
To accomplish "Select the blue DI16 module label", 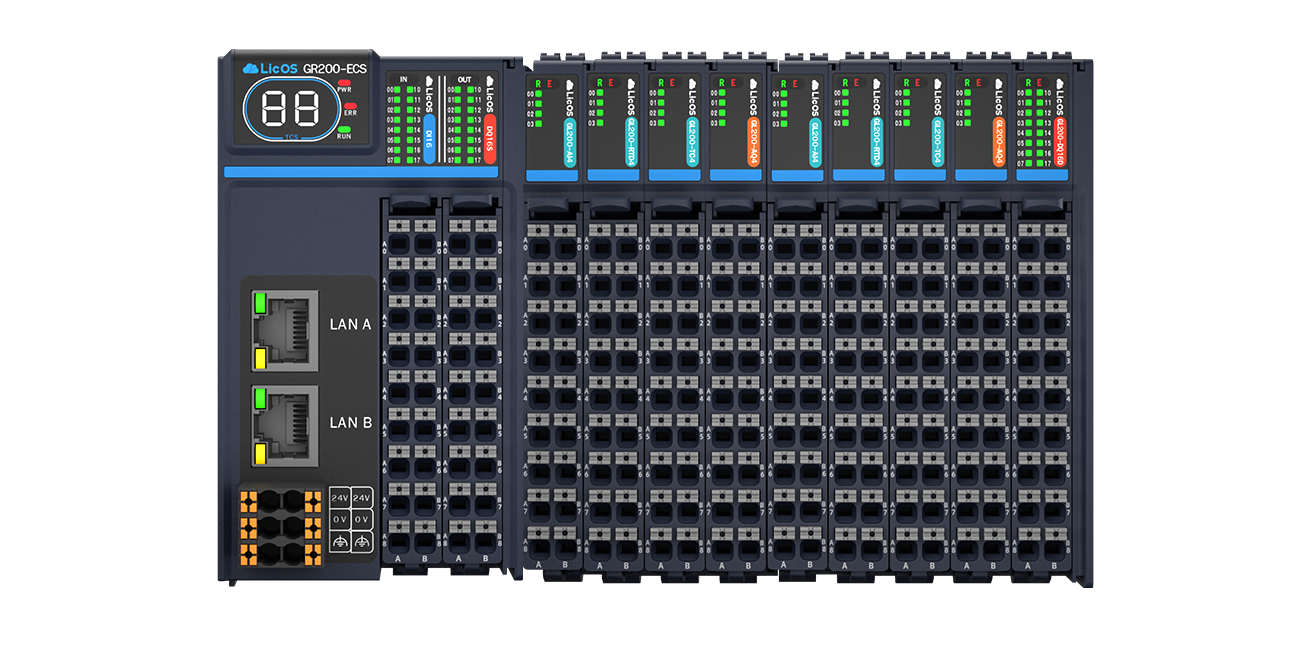I will 428,138.
